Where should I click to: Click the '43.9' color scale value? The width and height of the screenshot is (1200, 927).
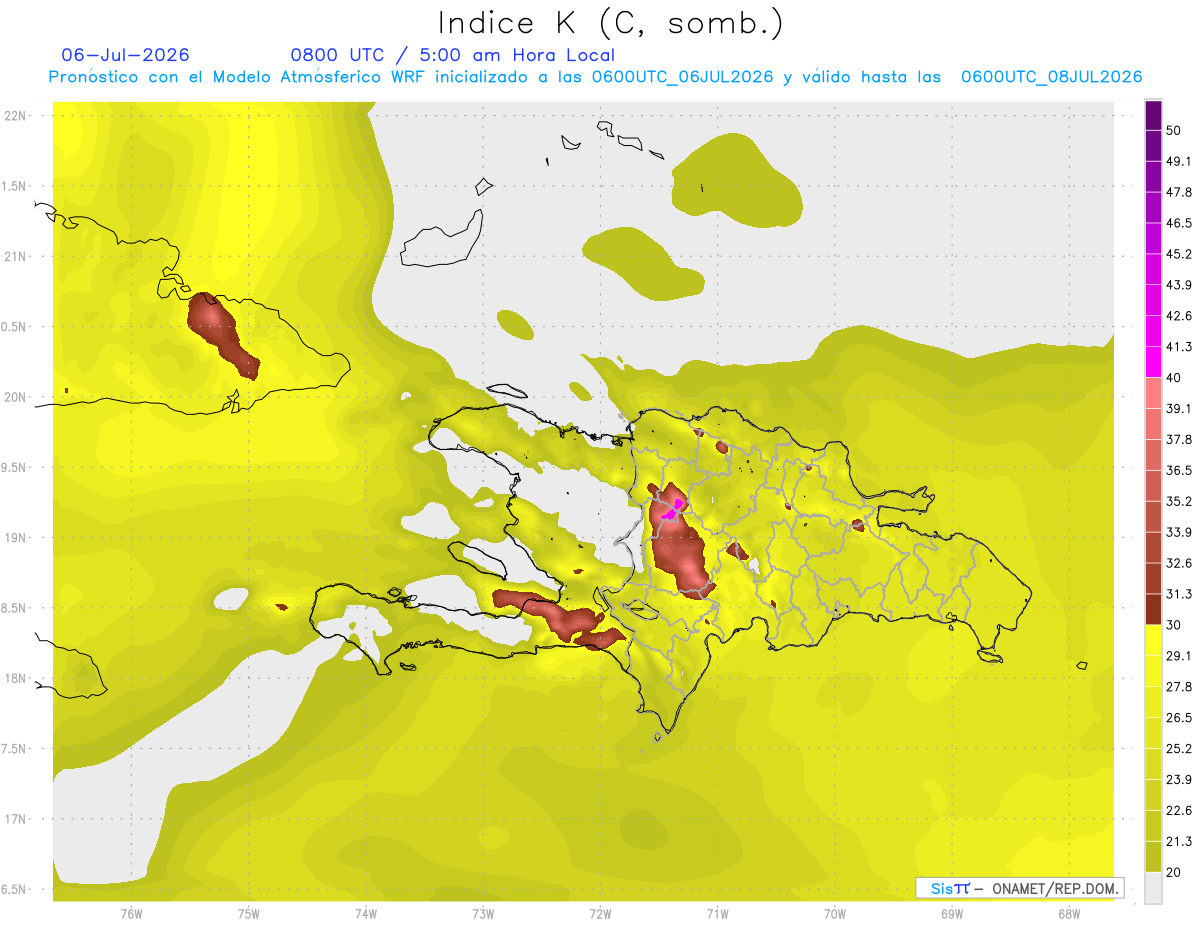(1179, 285)
